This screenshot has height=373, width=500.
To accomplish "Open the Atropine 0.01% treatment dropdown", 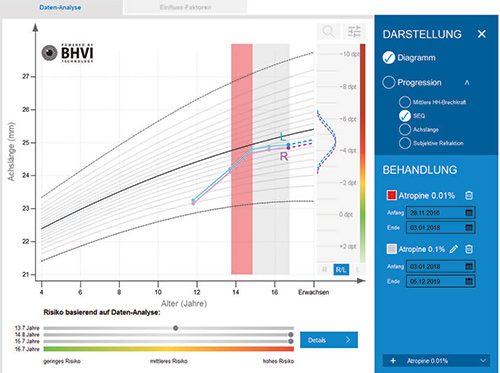I will pyautogui.click(x=436, y=361).
